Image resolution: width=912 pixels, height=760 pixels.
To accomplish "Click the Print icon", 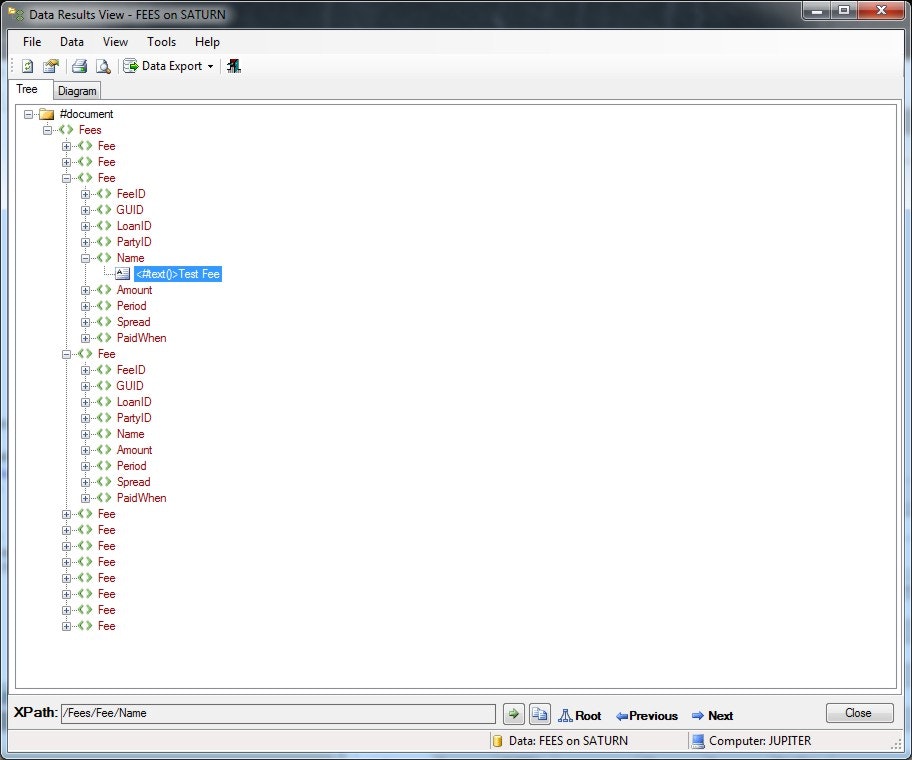I will [x=79, y=66].
